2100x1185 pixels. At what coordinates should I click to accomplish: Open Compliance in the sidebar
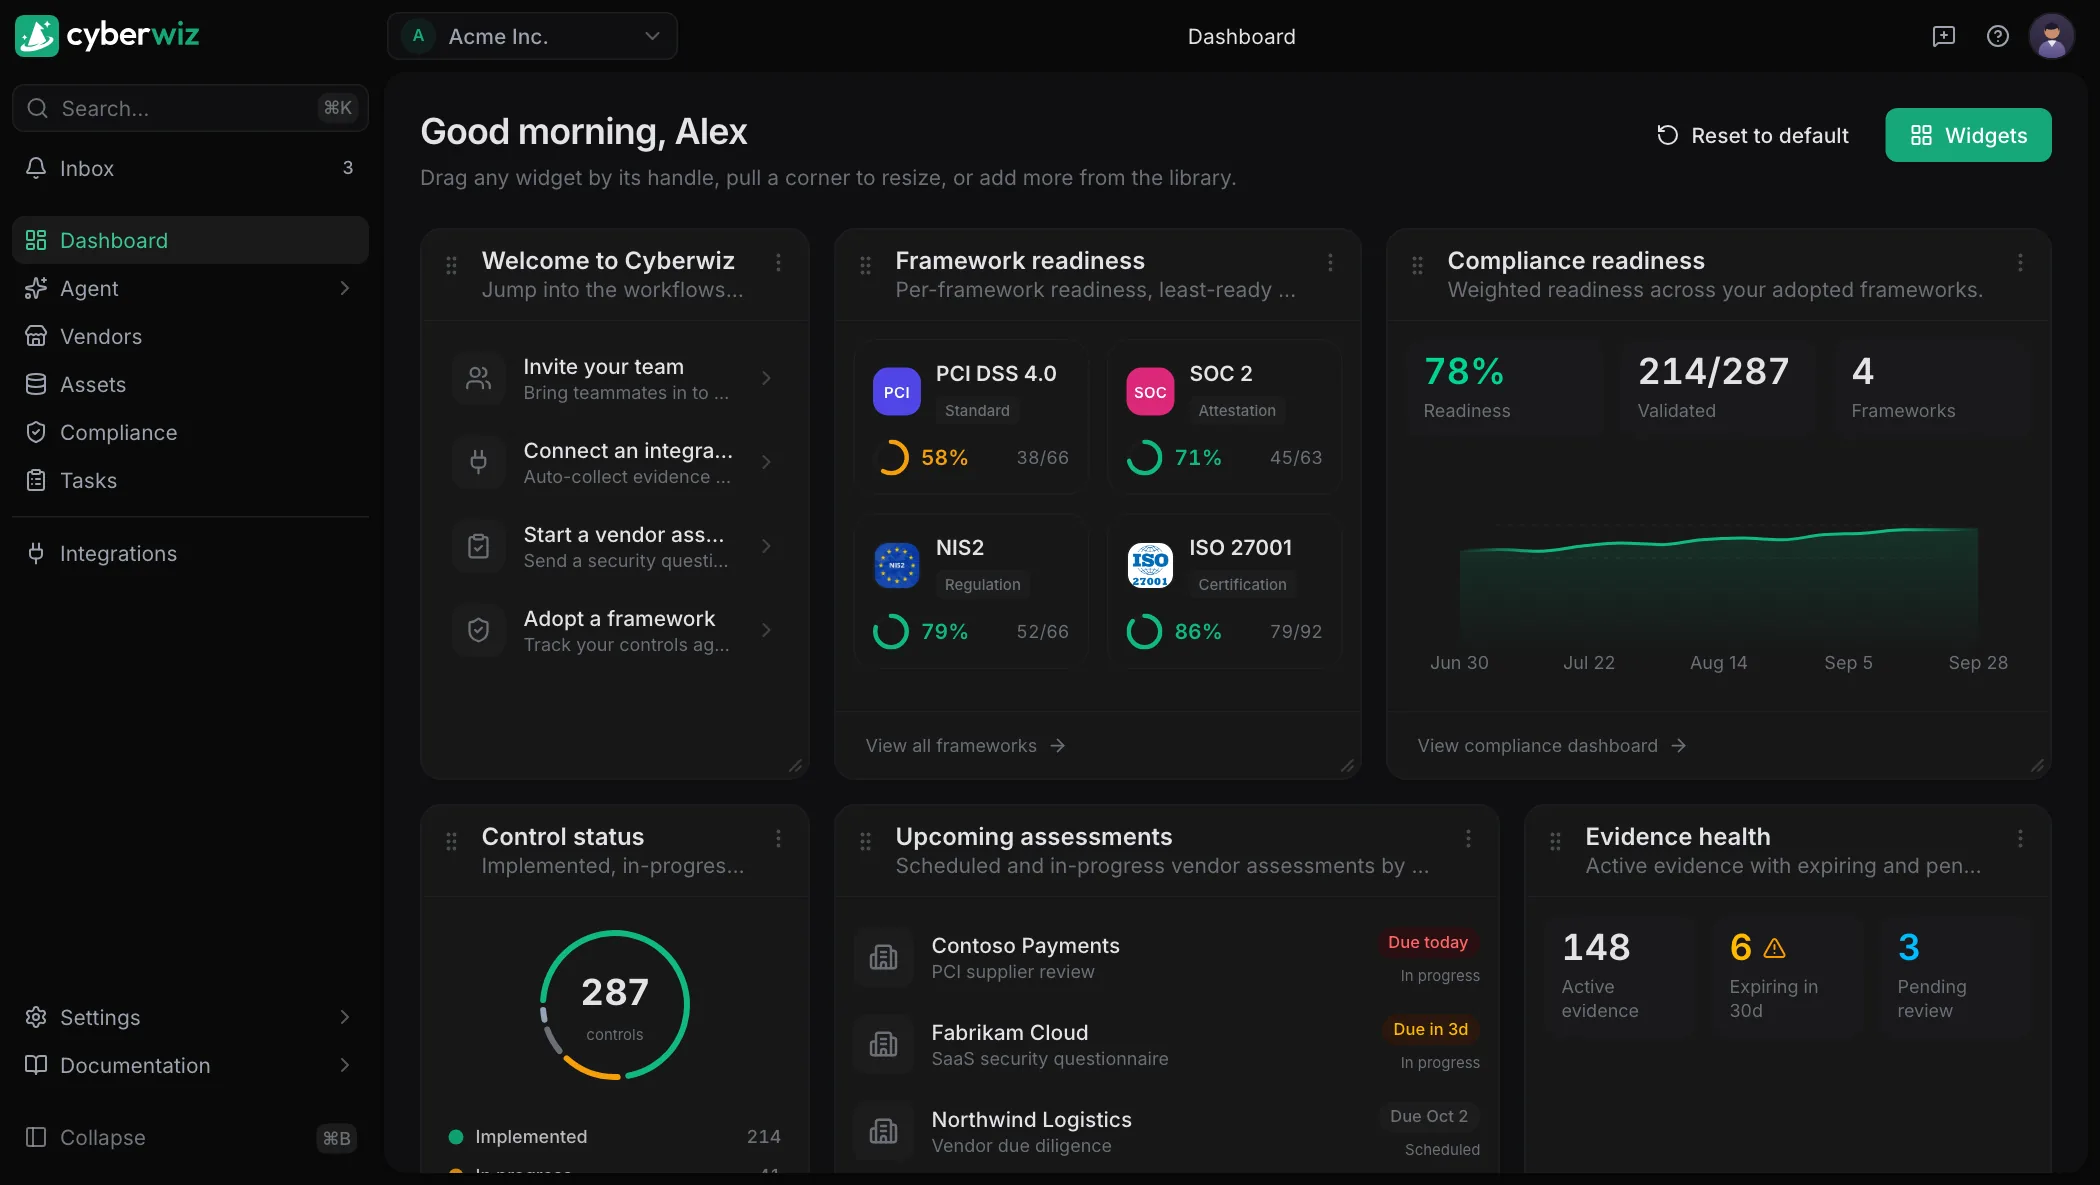click(190, 432)
